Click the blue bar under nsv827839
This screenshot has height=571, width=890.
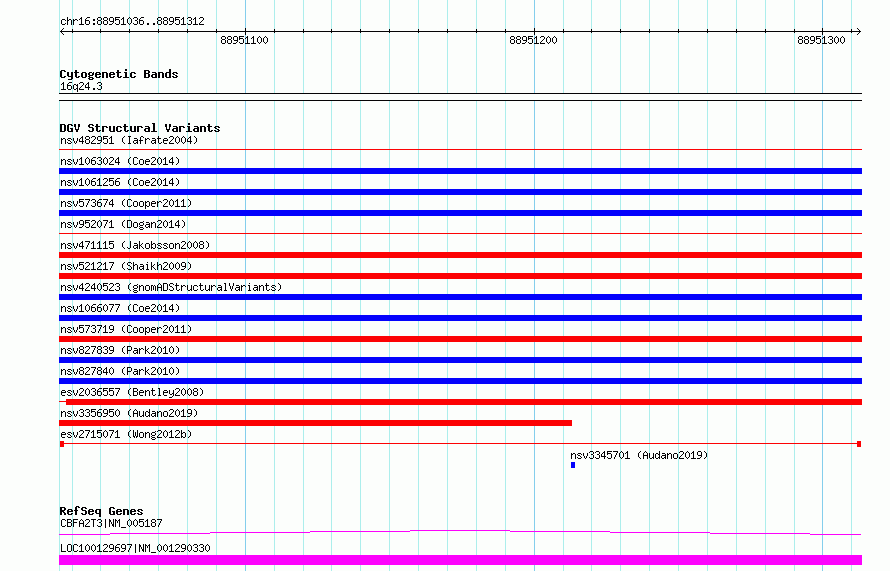pos(460,360)
